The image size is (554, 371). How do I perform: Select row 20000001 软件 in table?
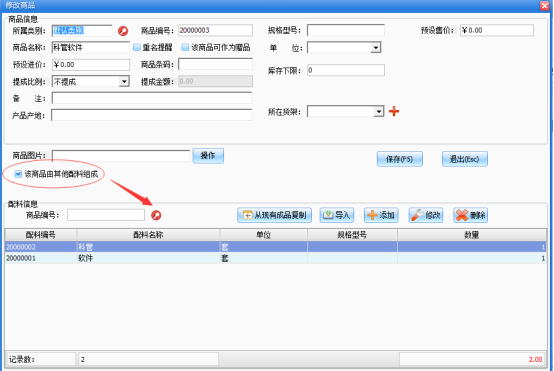coord(276,258)
